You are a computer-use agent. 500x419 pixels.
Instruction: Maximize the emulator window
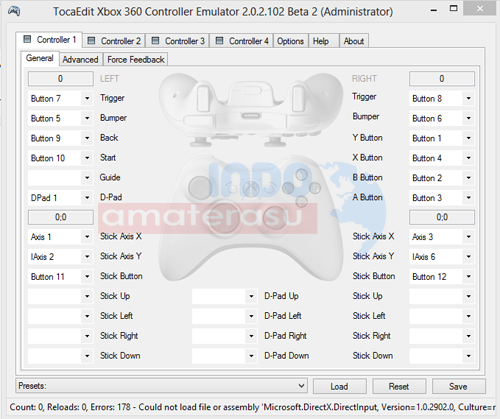[453, 9]
